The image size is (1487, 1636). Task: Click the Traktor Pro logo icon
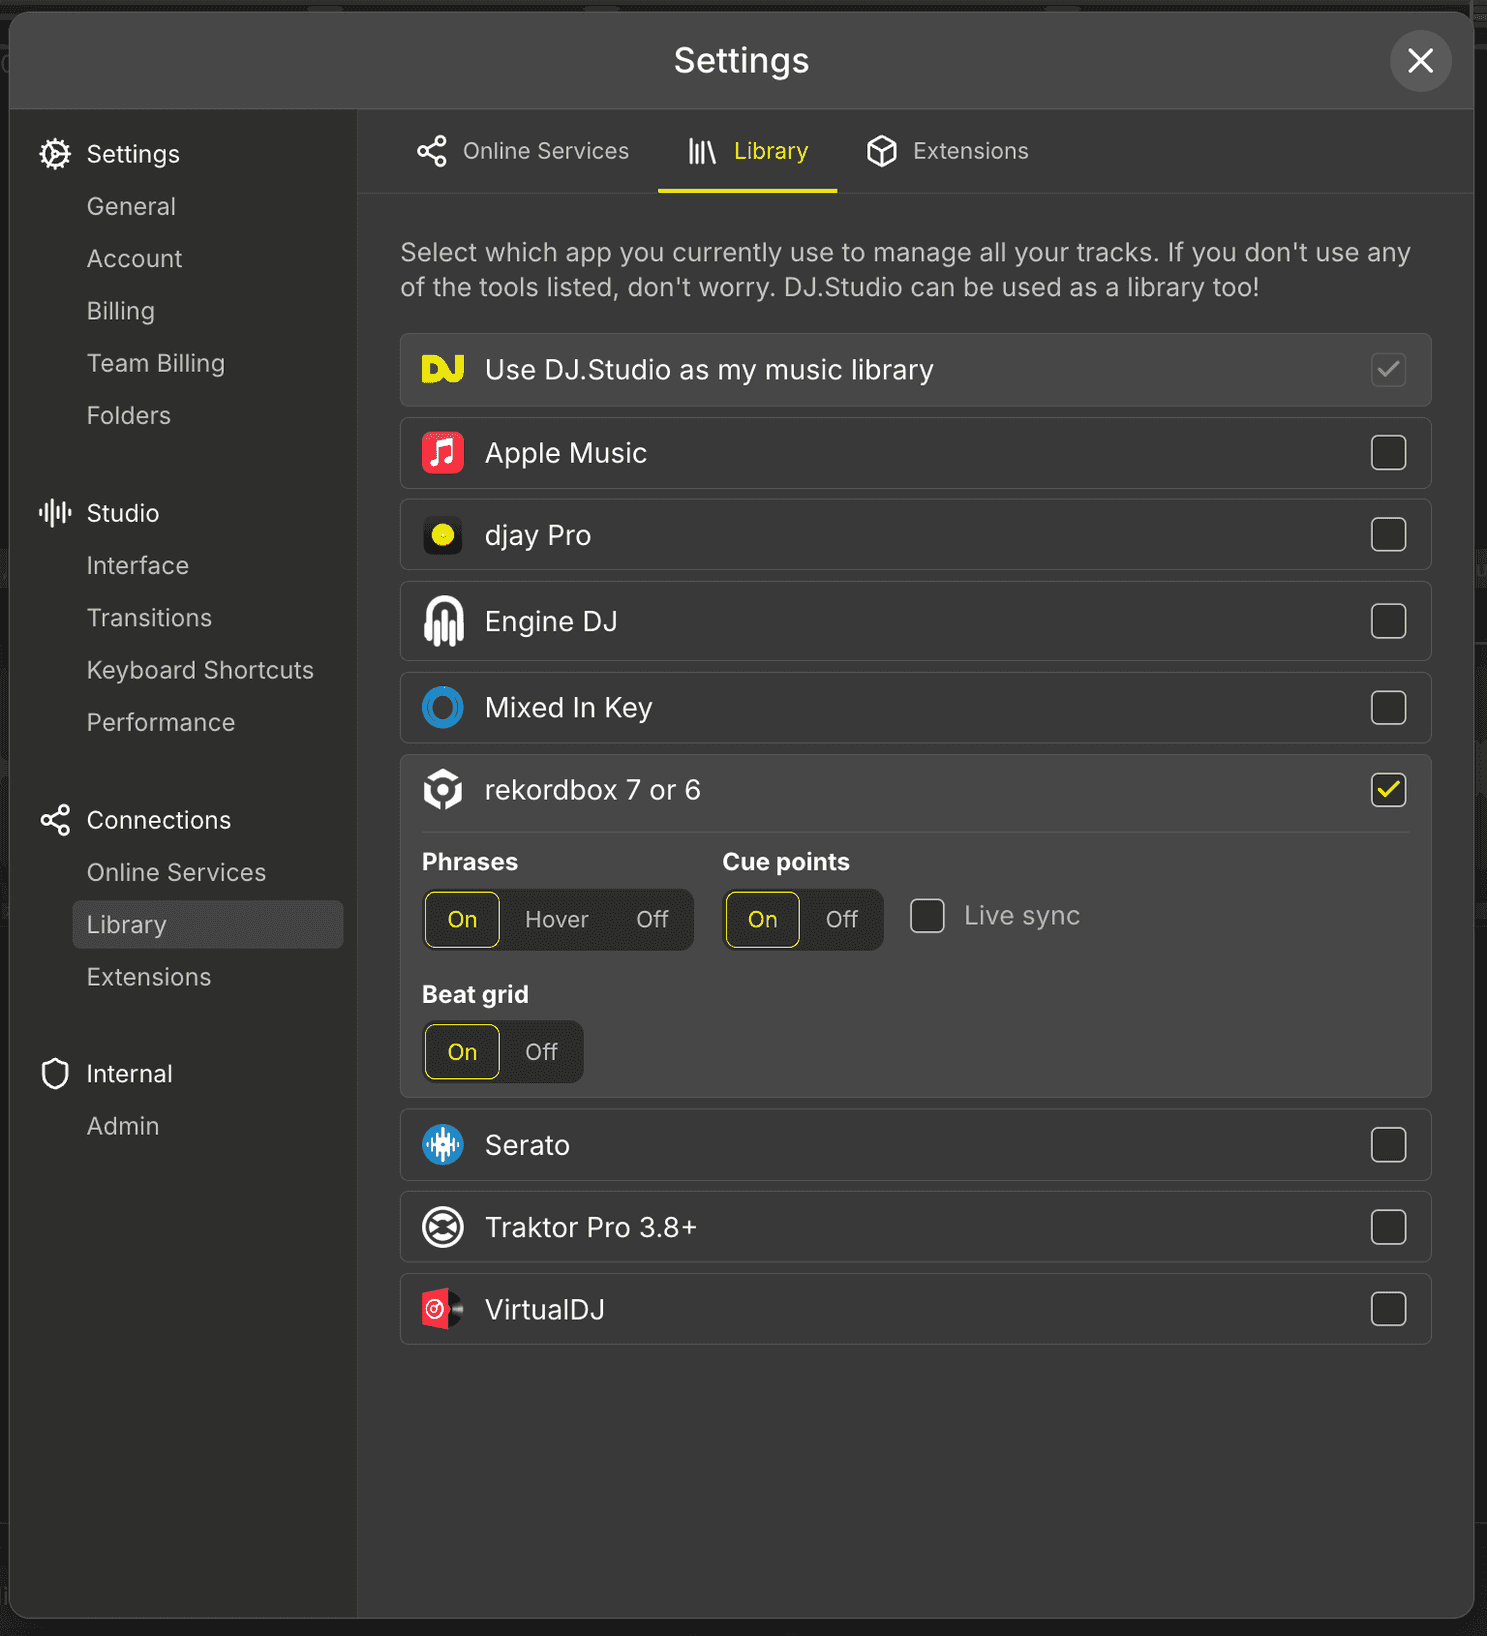[443, 1227]
